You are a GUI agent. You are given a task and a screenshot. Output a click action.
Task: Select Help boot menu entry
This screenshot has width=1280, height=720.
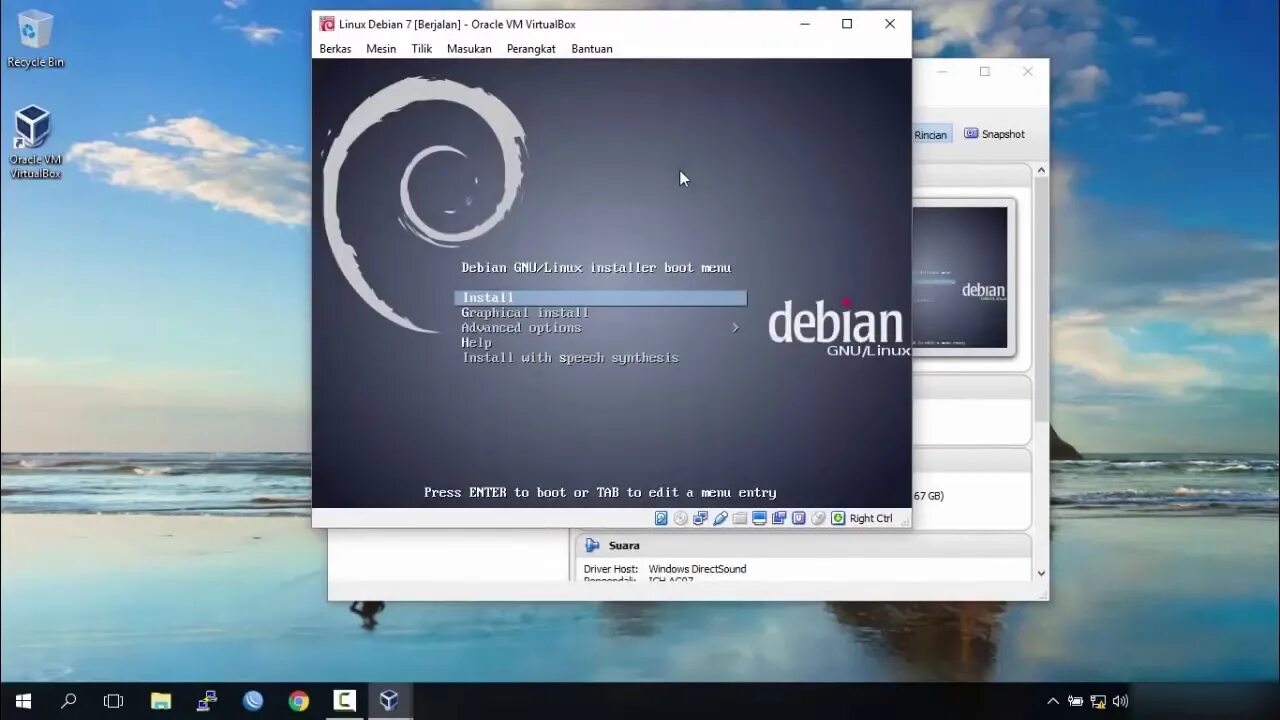click(476, 343)
